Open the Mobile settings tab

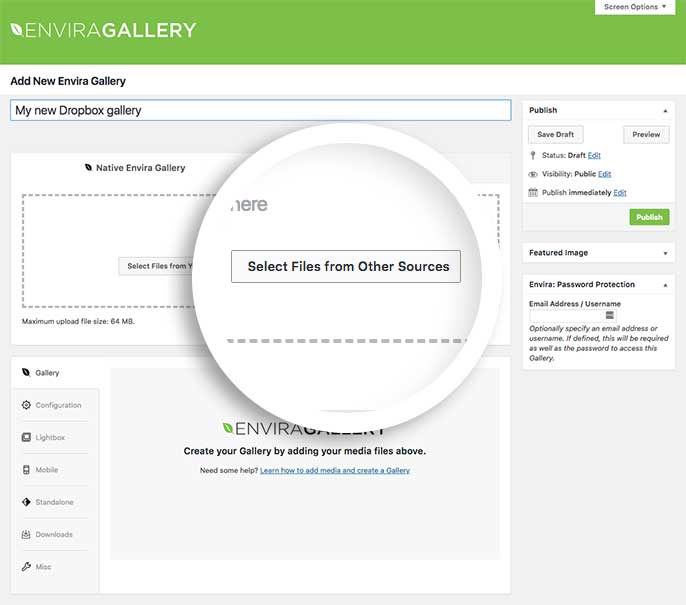pos(55,470)
